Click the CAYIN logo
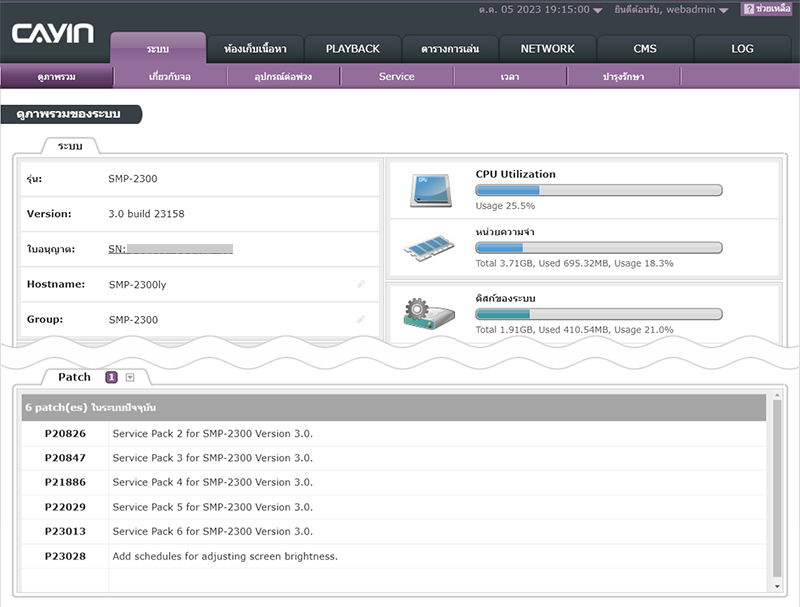 click(x=53, y=34)
